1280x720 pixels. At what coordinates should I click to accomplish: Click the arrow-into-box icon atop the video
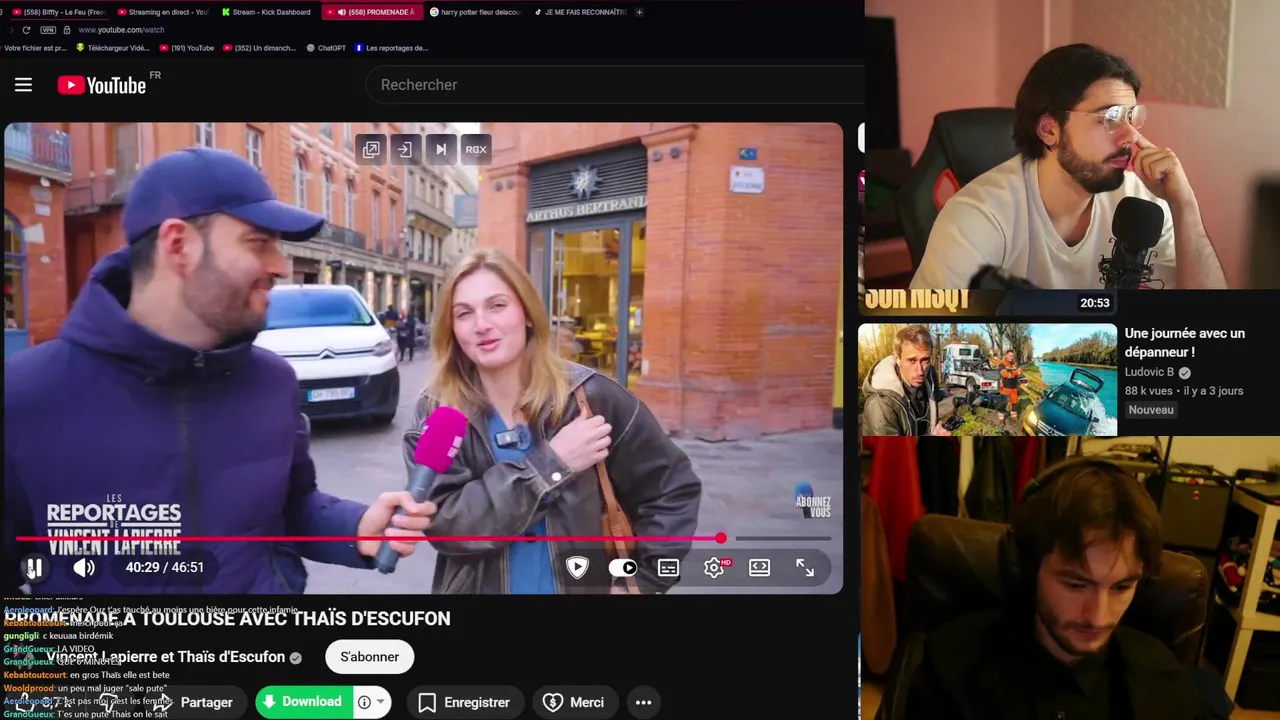(405, 149)
